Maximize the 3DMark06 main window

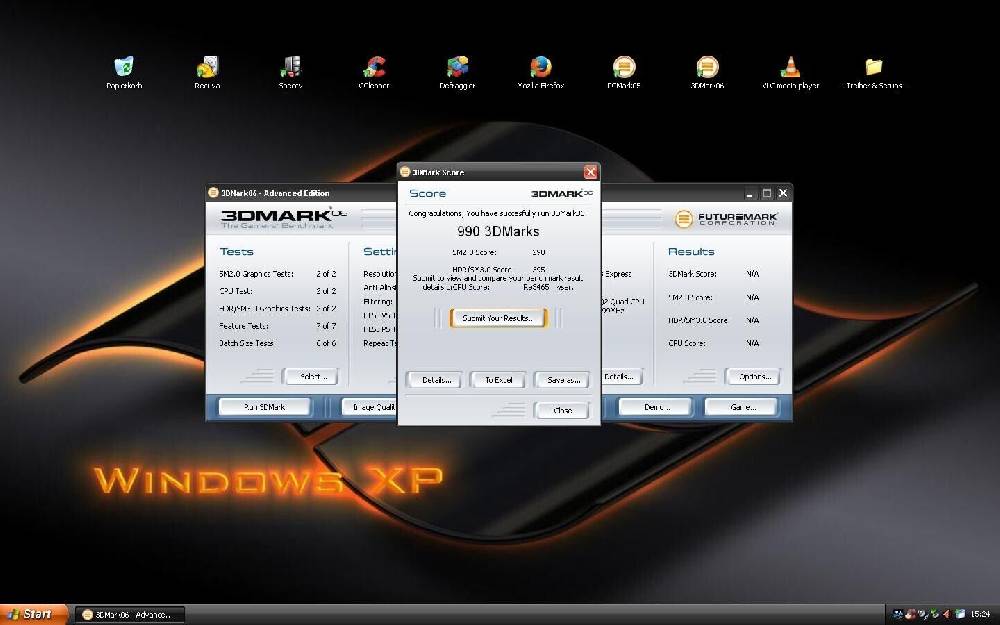(767, 193)
